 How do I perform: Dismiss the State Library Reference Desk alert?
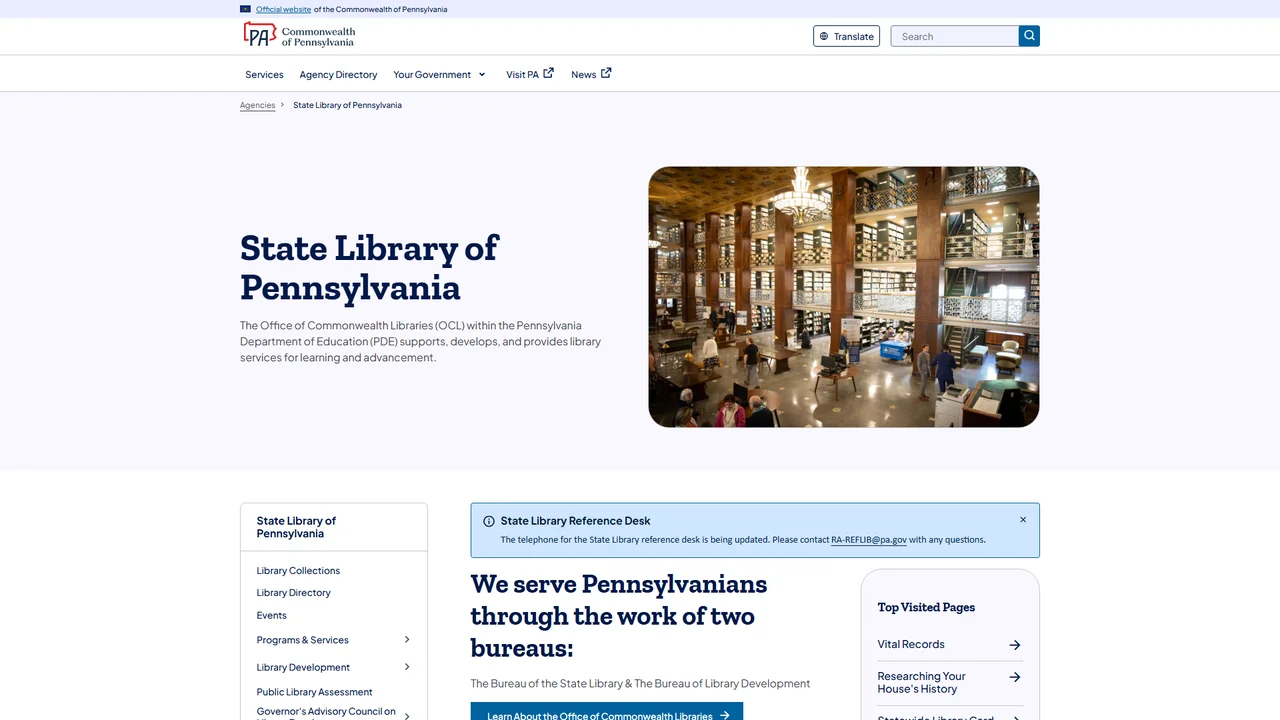1023,520
